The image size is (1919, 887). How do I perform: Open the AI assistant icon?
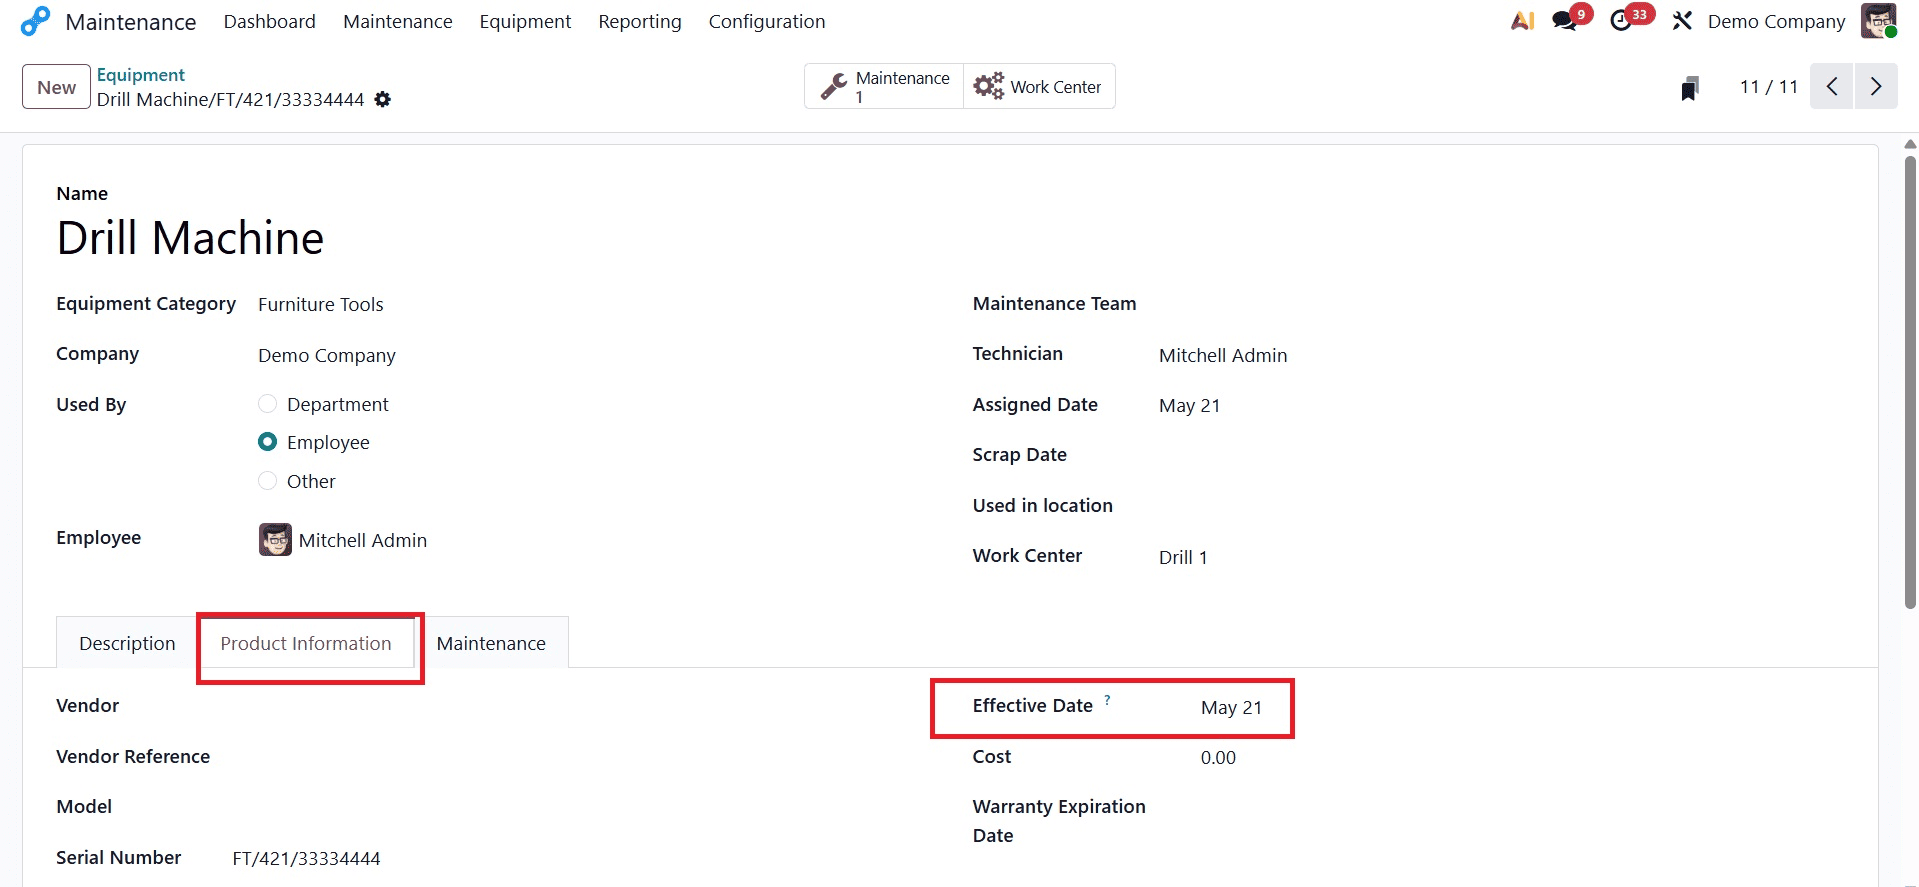1522,21
